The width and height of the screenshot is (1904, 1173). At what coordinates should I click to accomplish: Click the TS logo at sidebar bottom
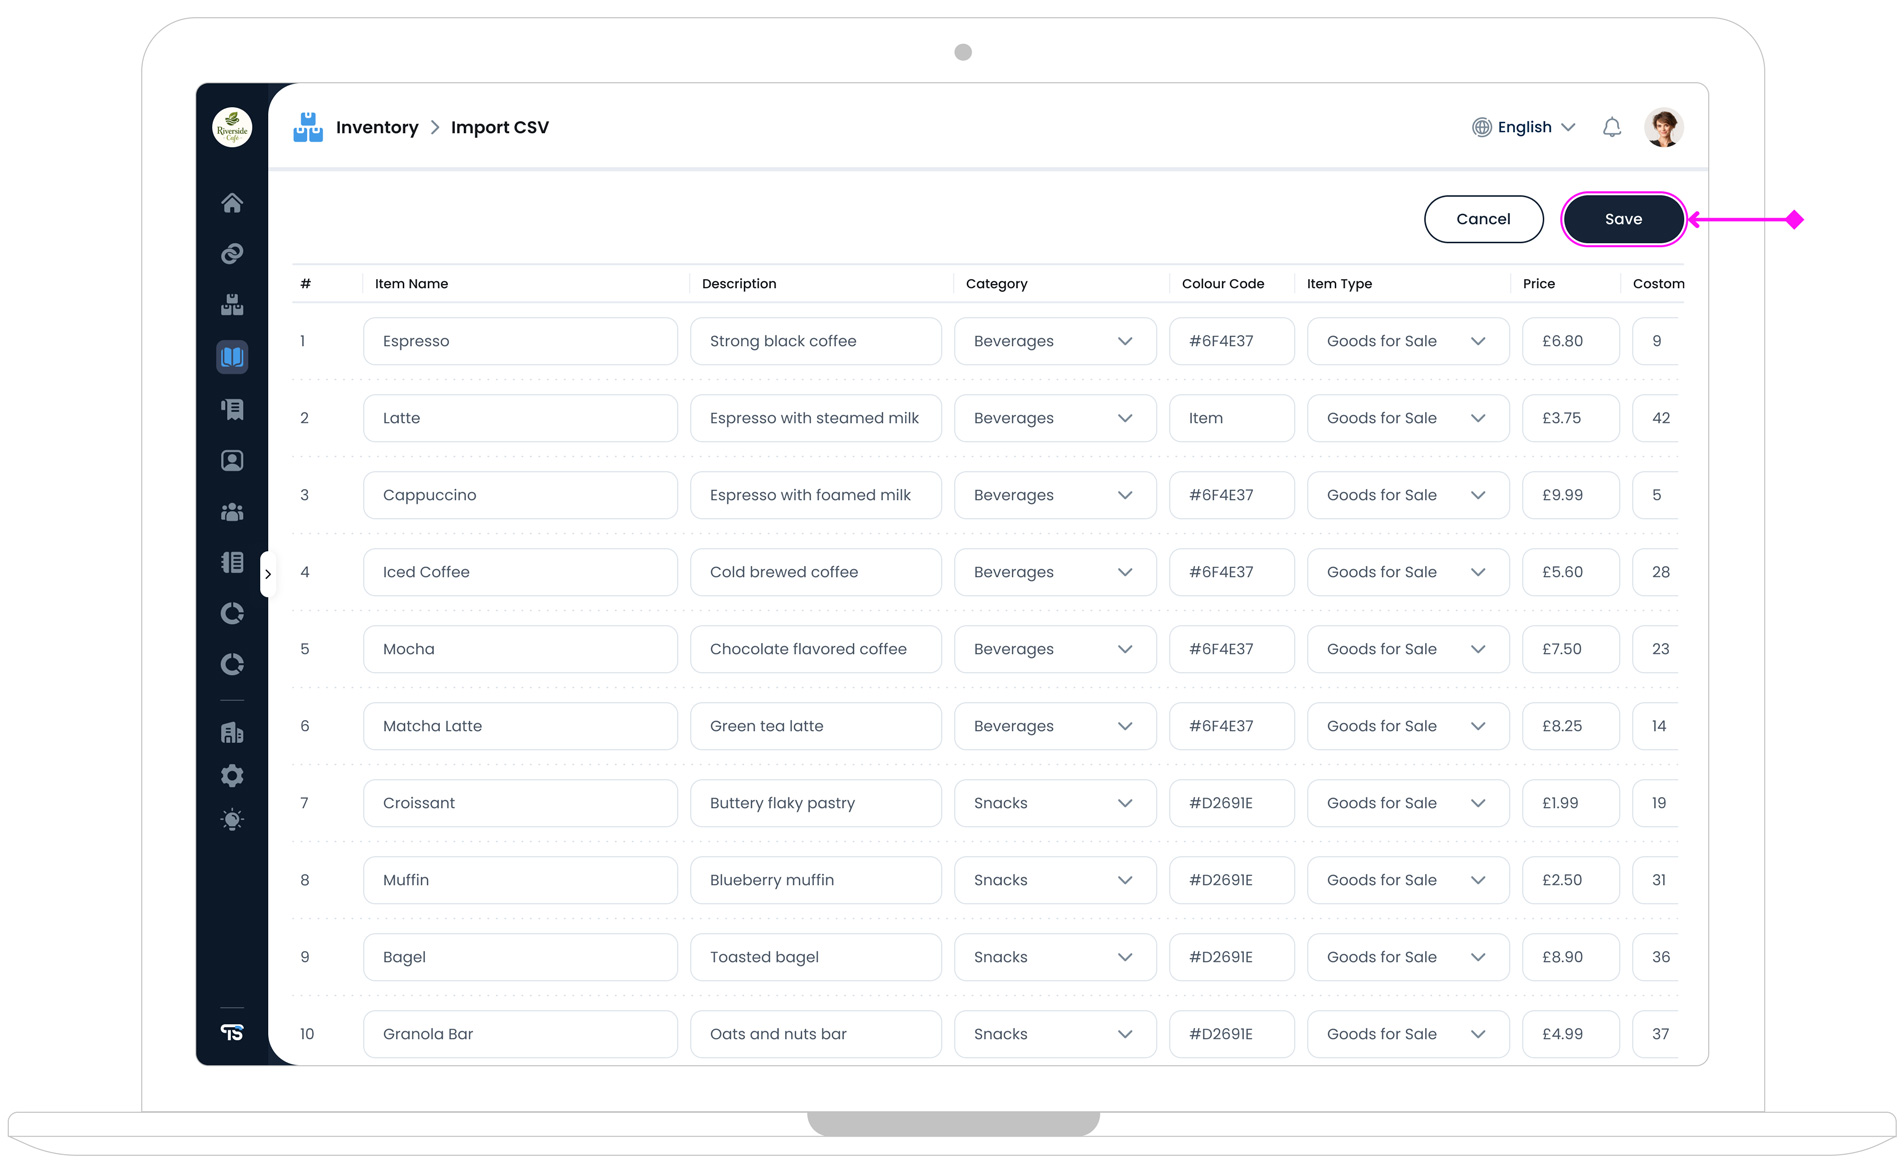coord(232,1032)
